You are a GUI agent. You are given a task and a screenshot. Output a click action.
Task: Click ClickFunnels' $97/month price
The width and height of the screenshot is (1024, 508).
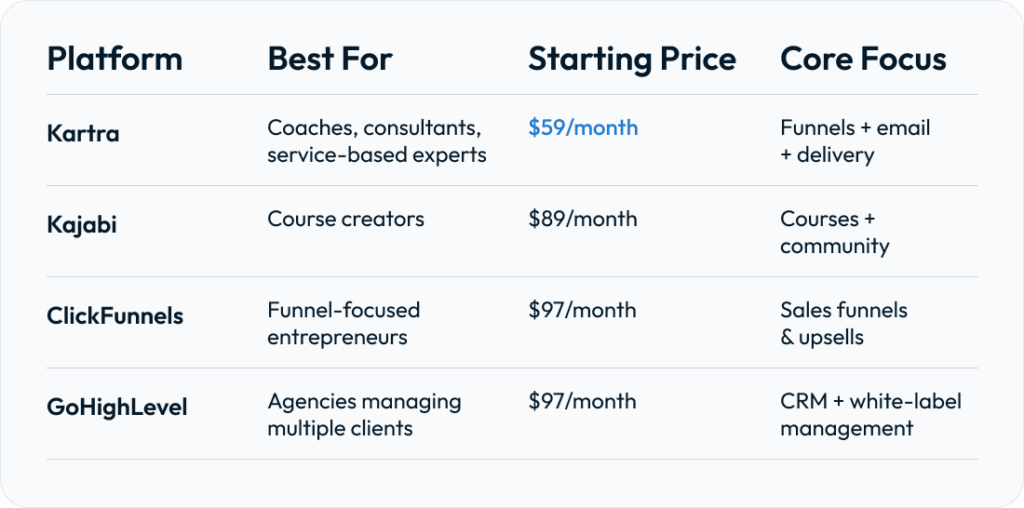[583, 310]
